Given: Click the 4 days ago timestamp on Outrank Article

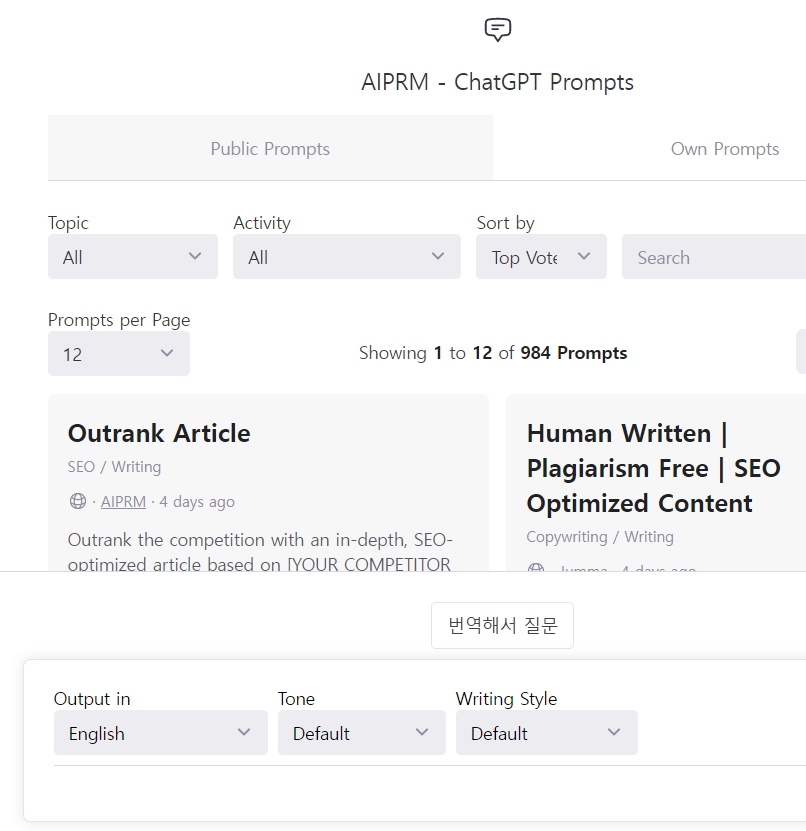Looking at the screenshot, I should pyautogui.click(x=197, y=501).
